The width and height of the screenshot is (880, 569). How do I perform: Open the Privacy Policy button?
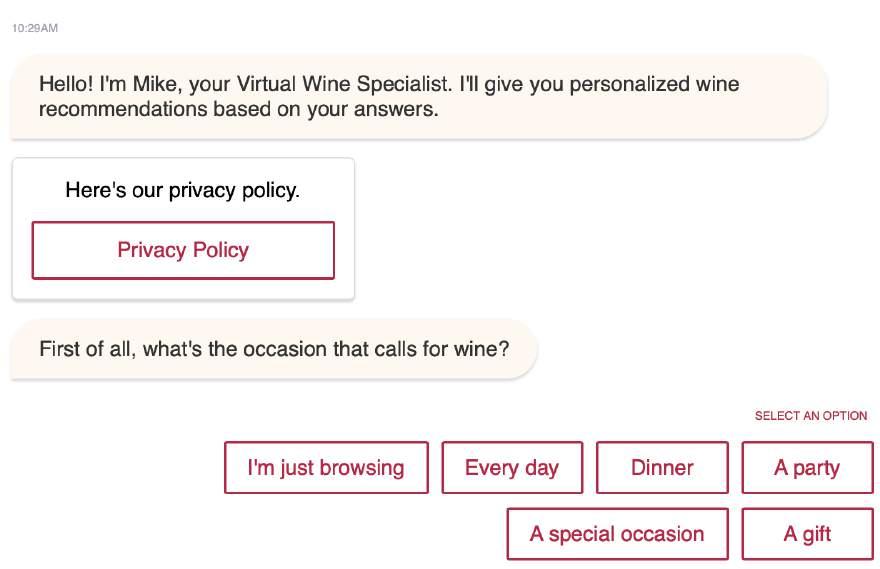click(x=183, y=250)
